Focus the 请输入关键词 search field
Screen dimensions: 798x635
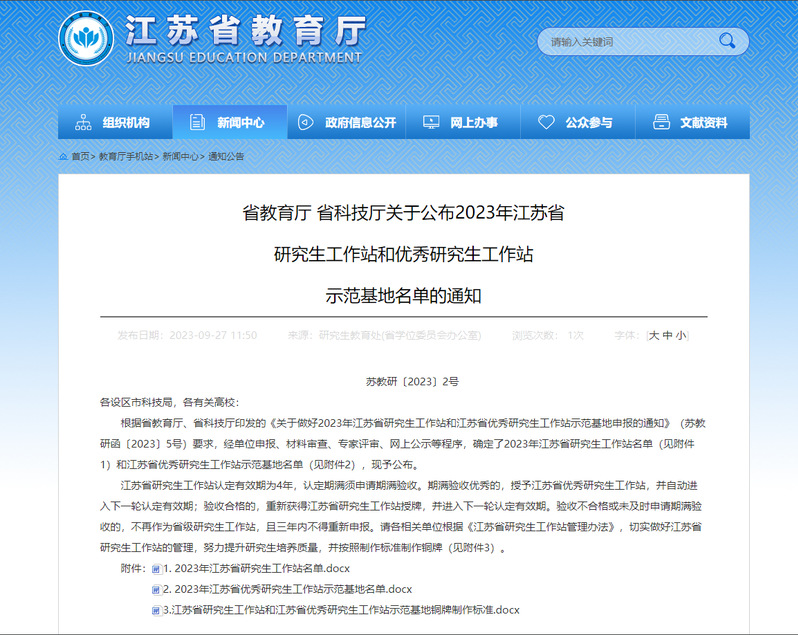click(625, 41)
